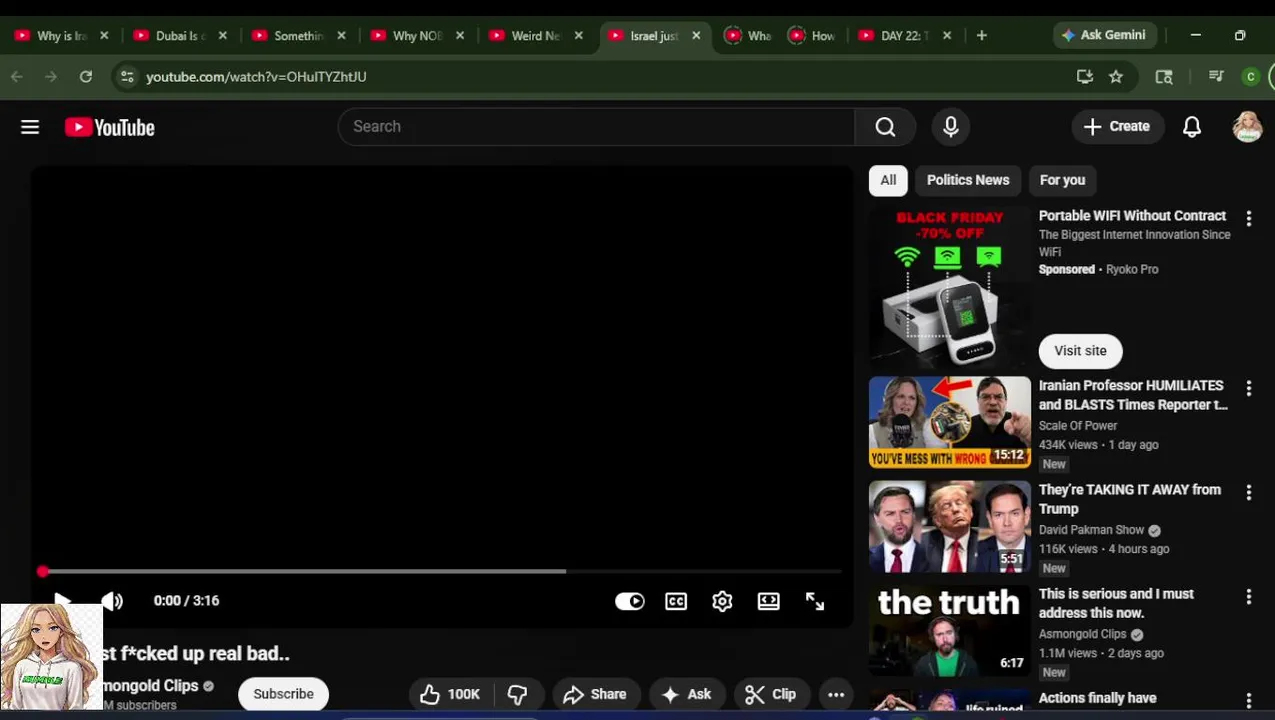The image size is (1275, 720).
Task: Open the notifications bell
Action: pyautogui.click(x=1192, y=127)
